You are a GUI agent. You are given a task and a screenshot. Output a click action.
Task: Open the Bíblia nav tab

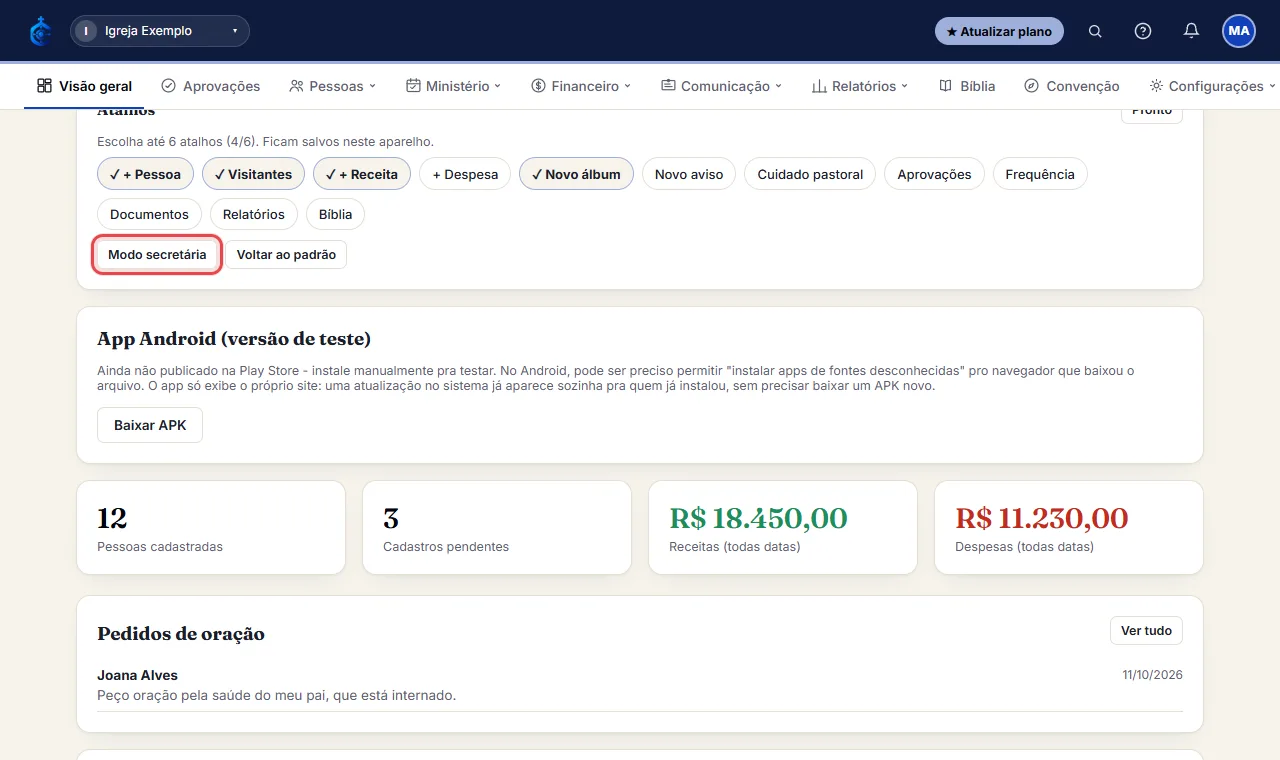(967, 86)
